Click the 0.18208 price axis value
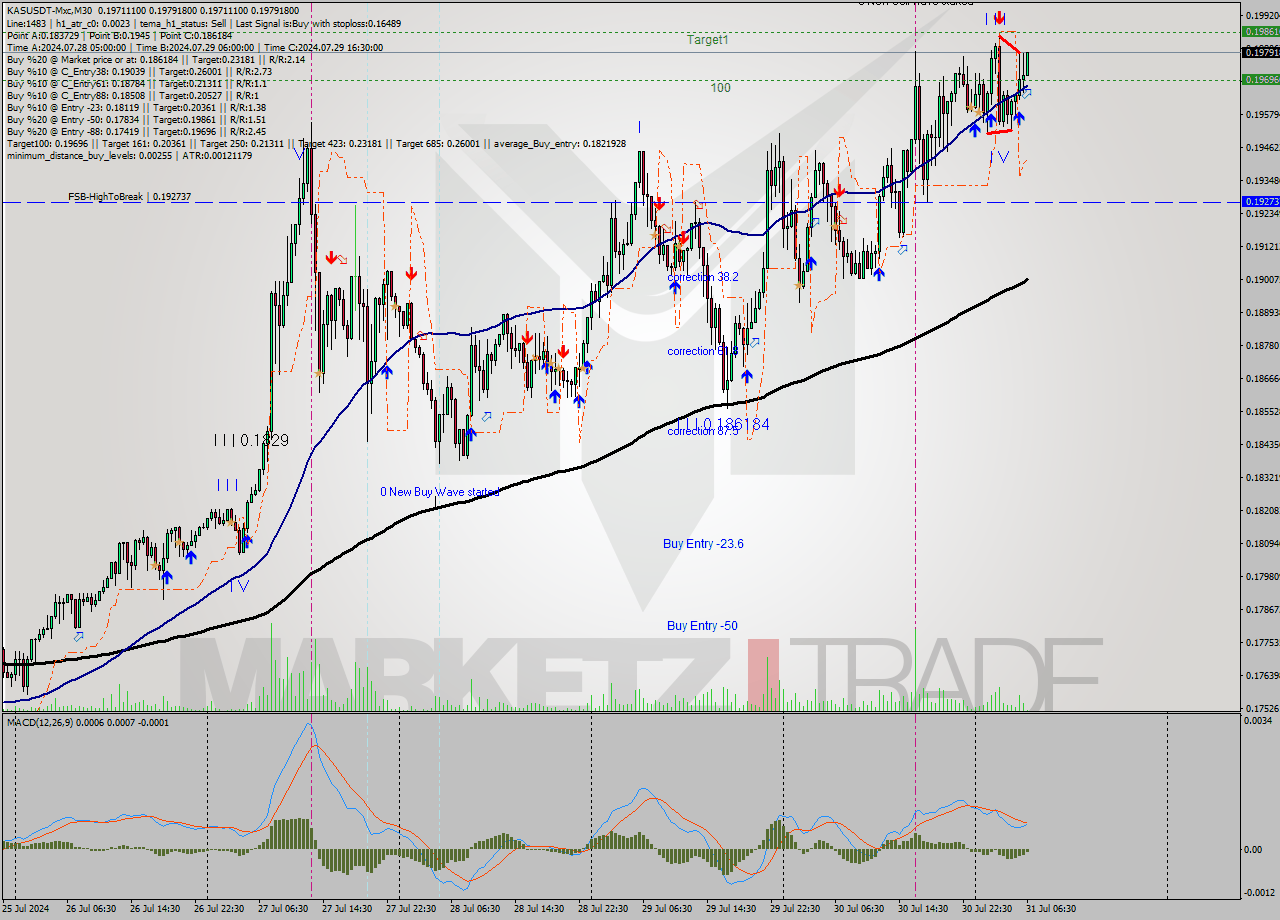The image size is (1280, 920). [1262, 510]
